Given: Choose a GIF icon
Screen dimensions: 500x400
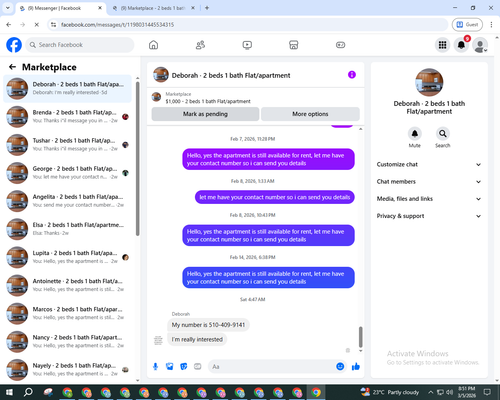Looking at the screenshot, I should (198, 367).
